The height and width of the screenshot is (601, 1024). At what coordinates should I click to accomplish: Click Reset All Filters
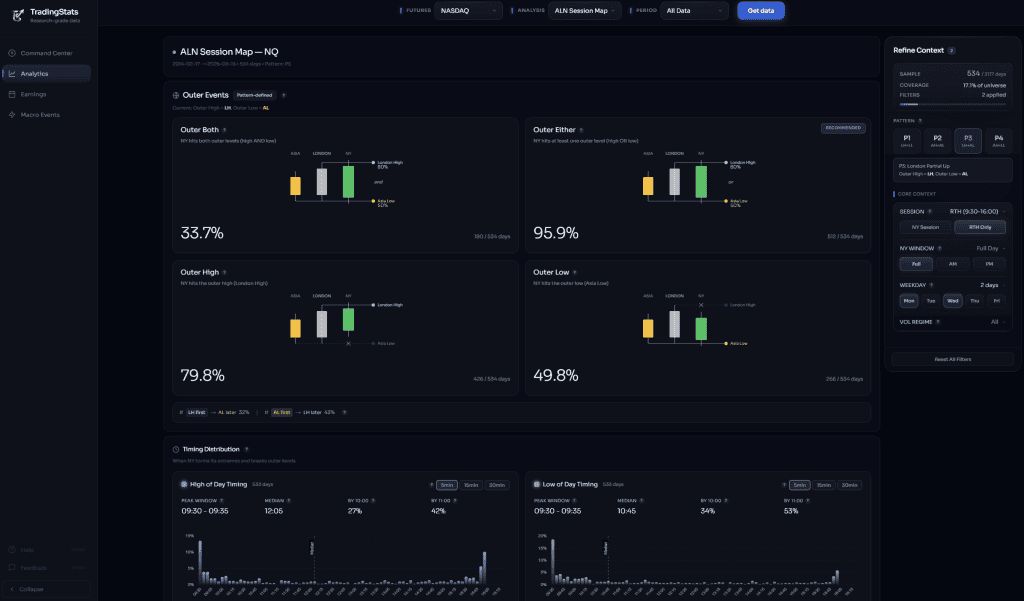[x=951, y=359]
